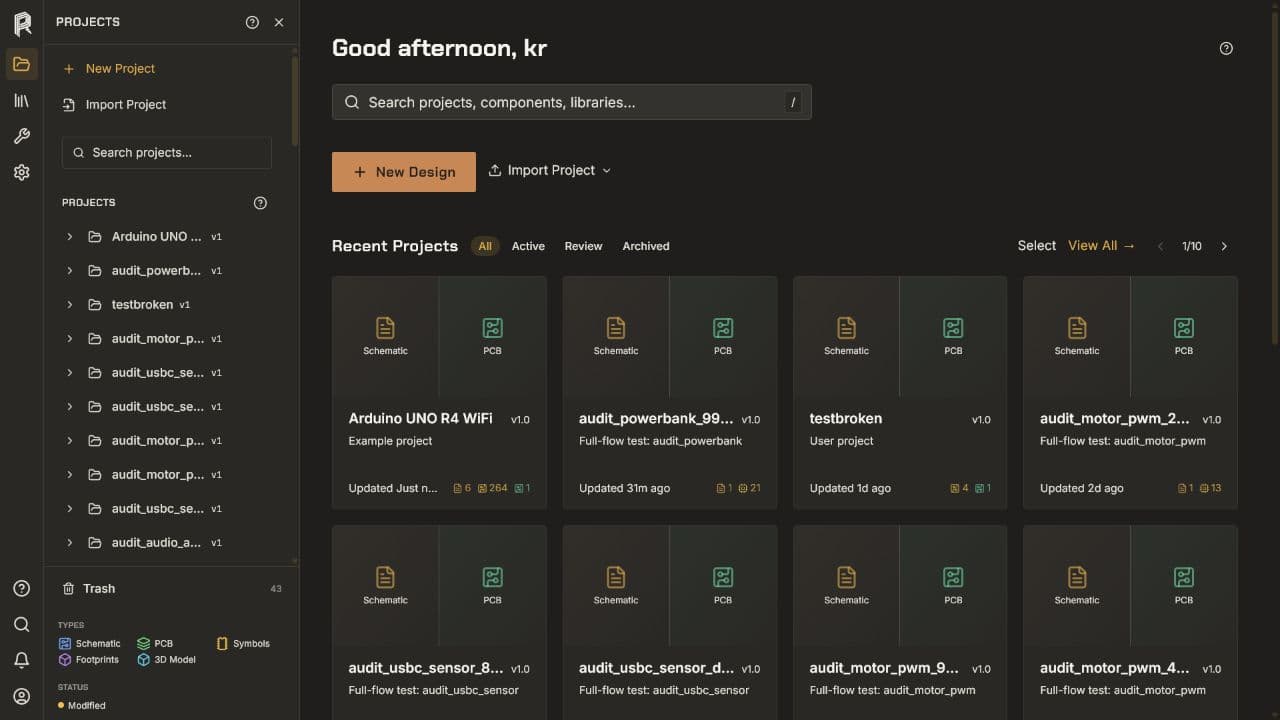Screen dimensions: 1280x720
Task: Click the PROJECTS panel header title
Action: click(x=88, y=22)
